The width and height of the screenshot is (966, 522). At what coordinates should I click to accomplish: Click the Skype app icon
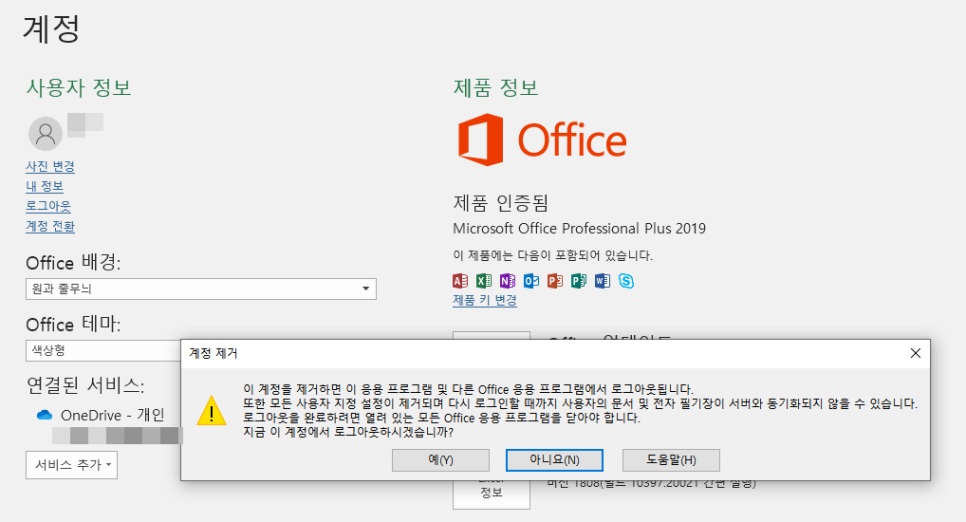point(626,281)
